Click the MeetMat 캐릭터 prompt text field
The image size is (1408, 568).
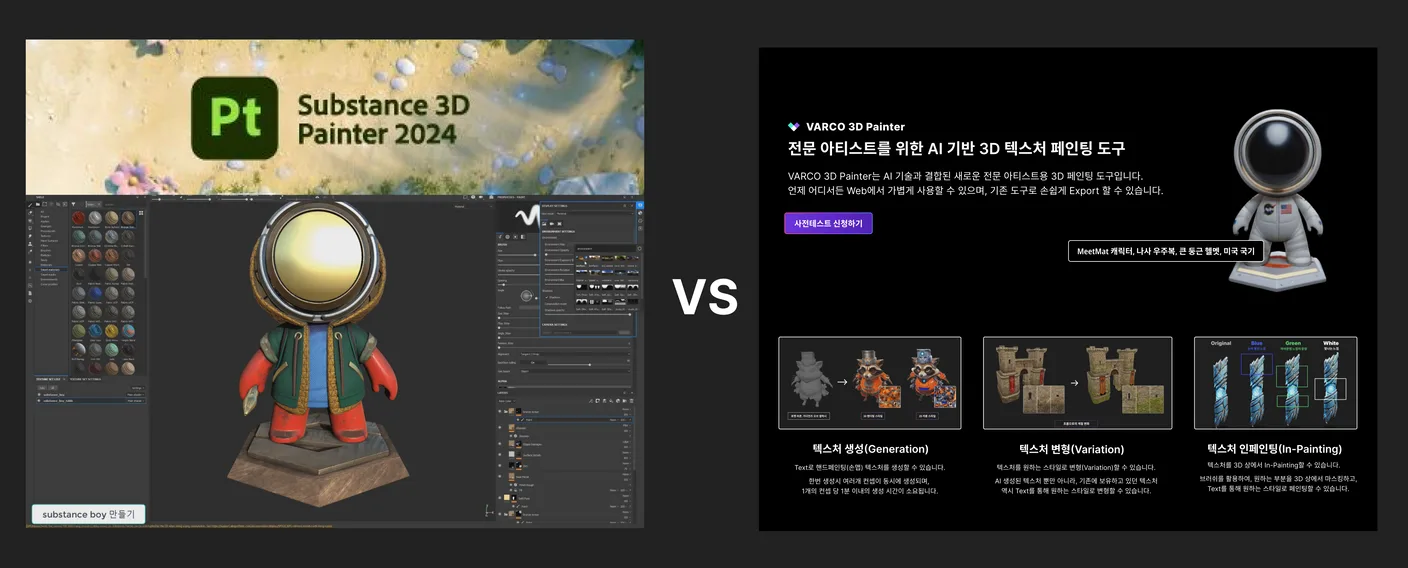(1165, 252)
